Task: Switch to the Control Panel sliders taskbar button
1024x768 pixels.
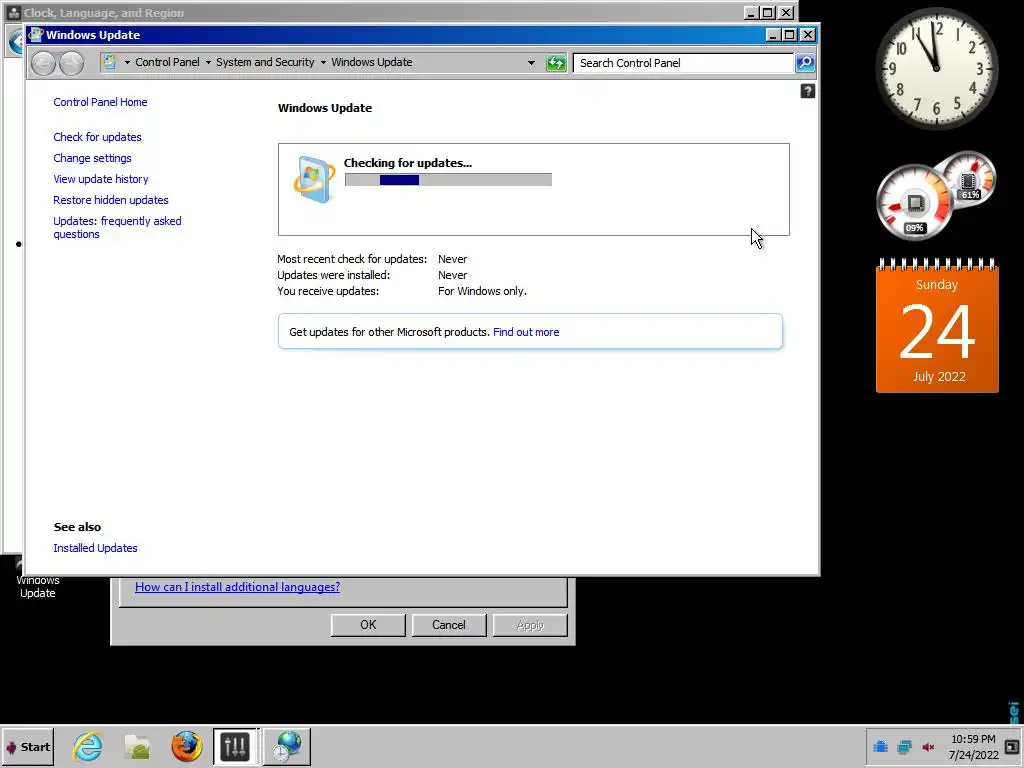Action: (x=235, y=746)
